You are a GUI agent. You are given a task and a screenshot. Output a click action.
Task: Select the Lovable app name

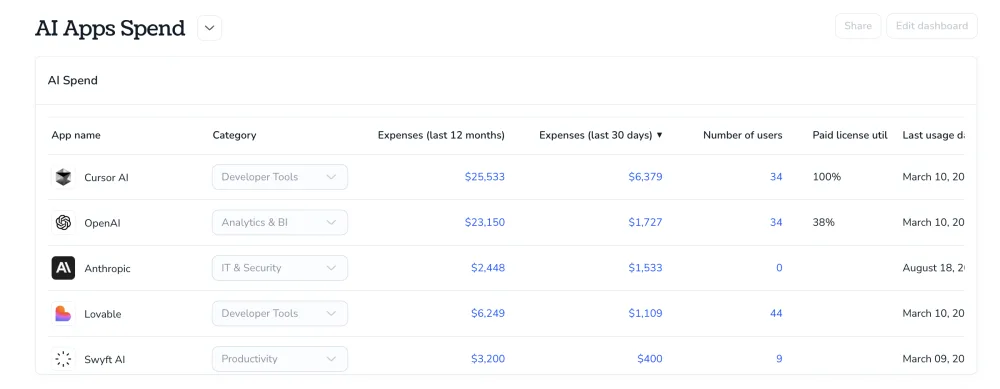(103, 314)
